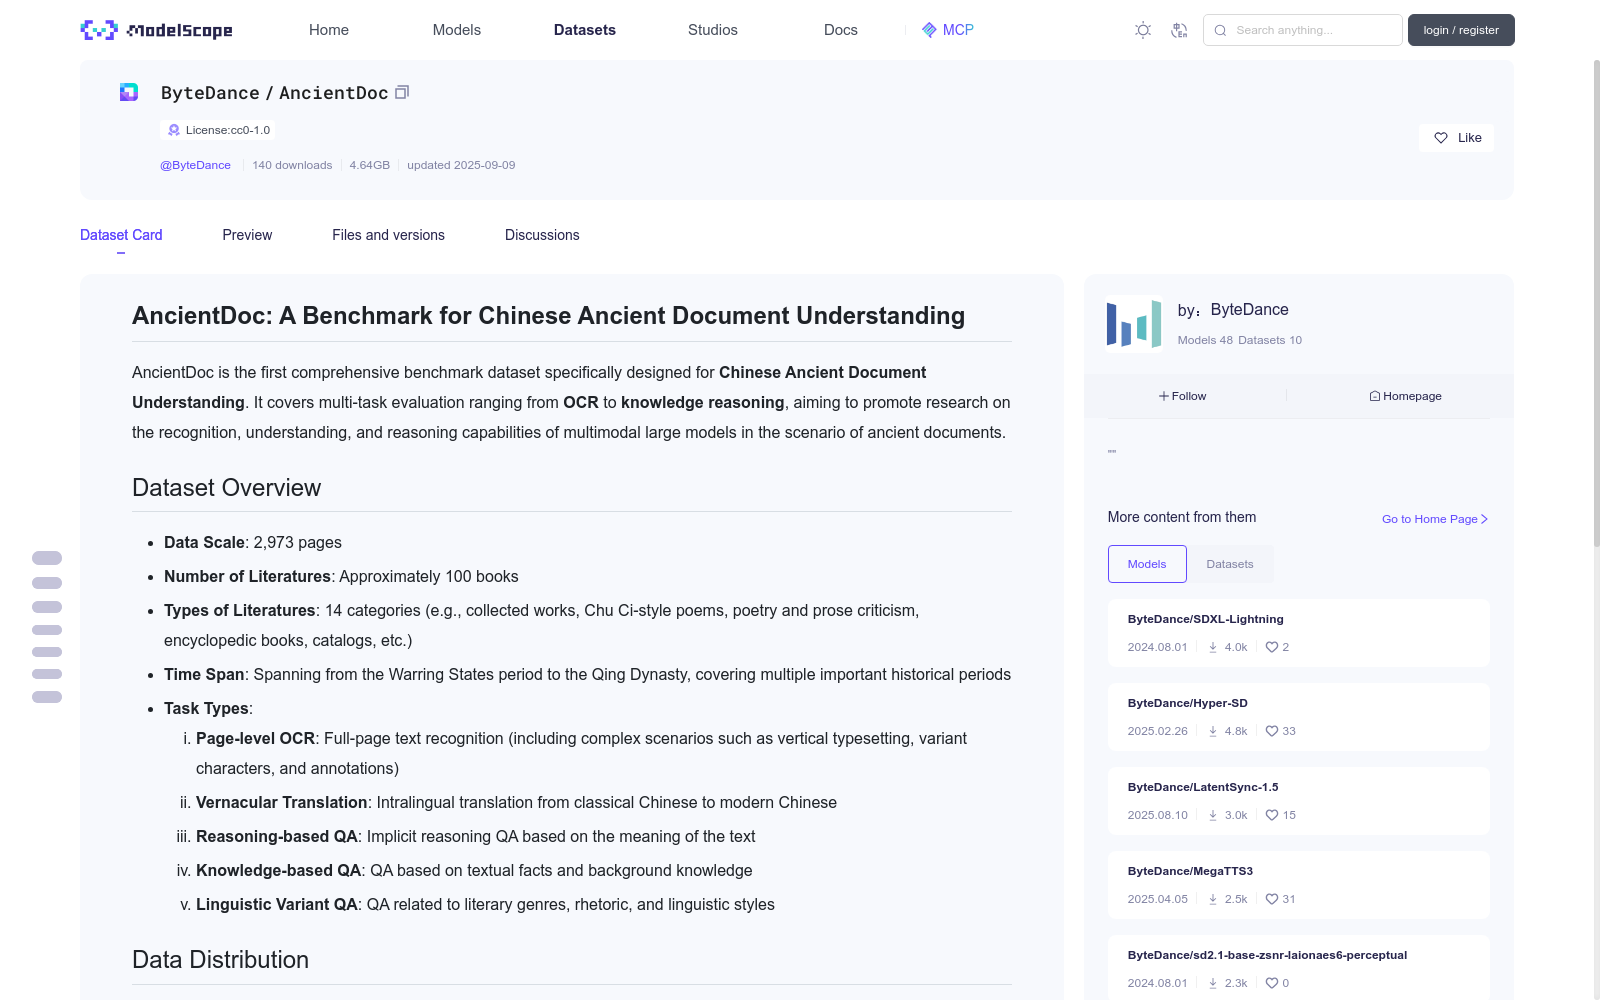
Task: Click the AncientDoc dataset avatar icon
Action: pyautogui.click(x=129, y=92)
